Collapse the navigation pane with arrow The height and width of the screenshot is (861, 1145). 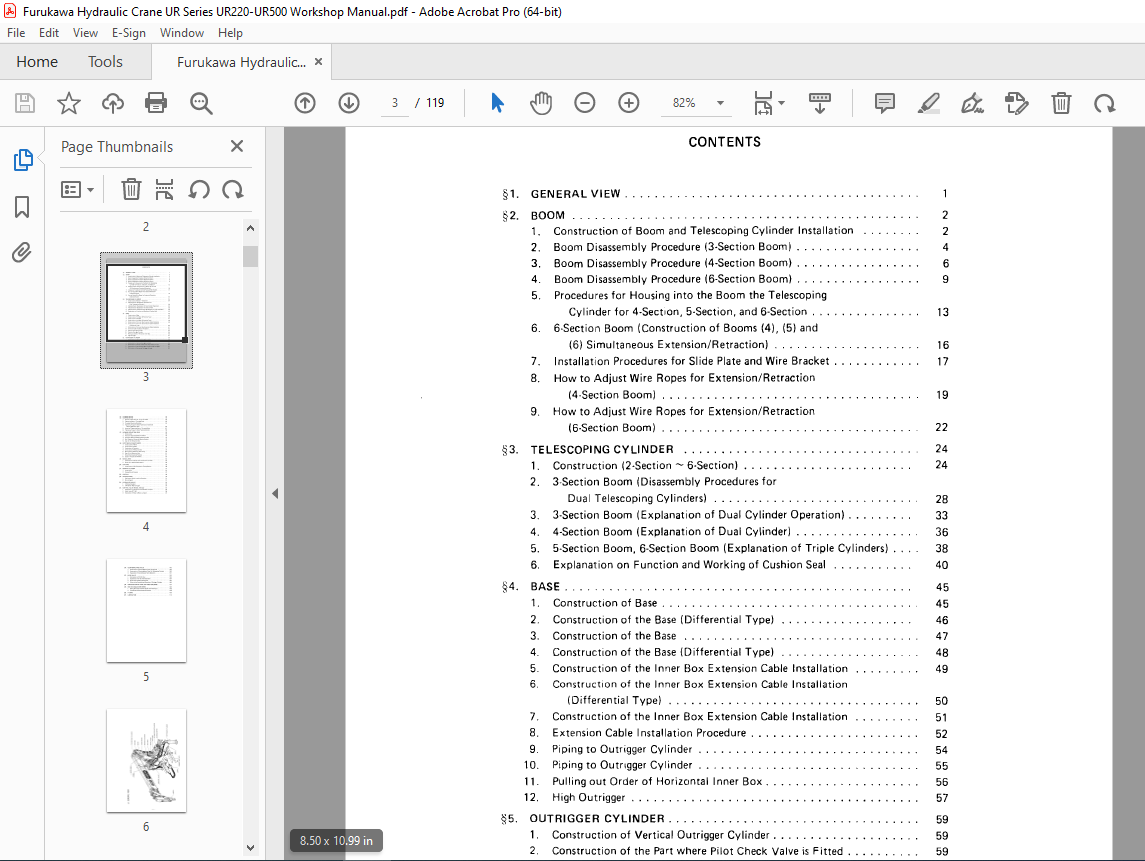pos(275,494)
